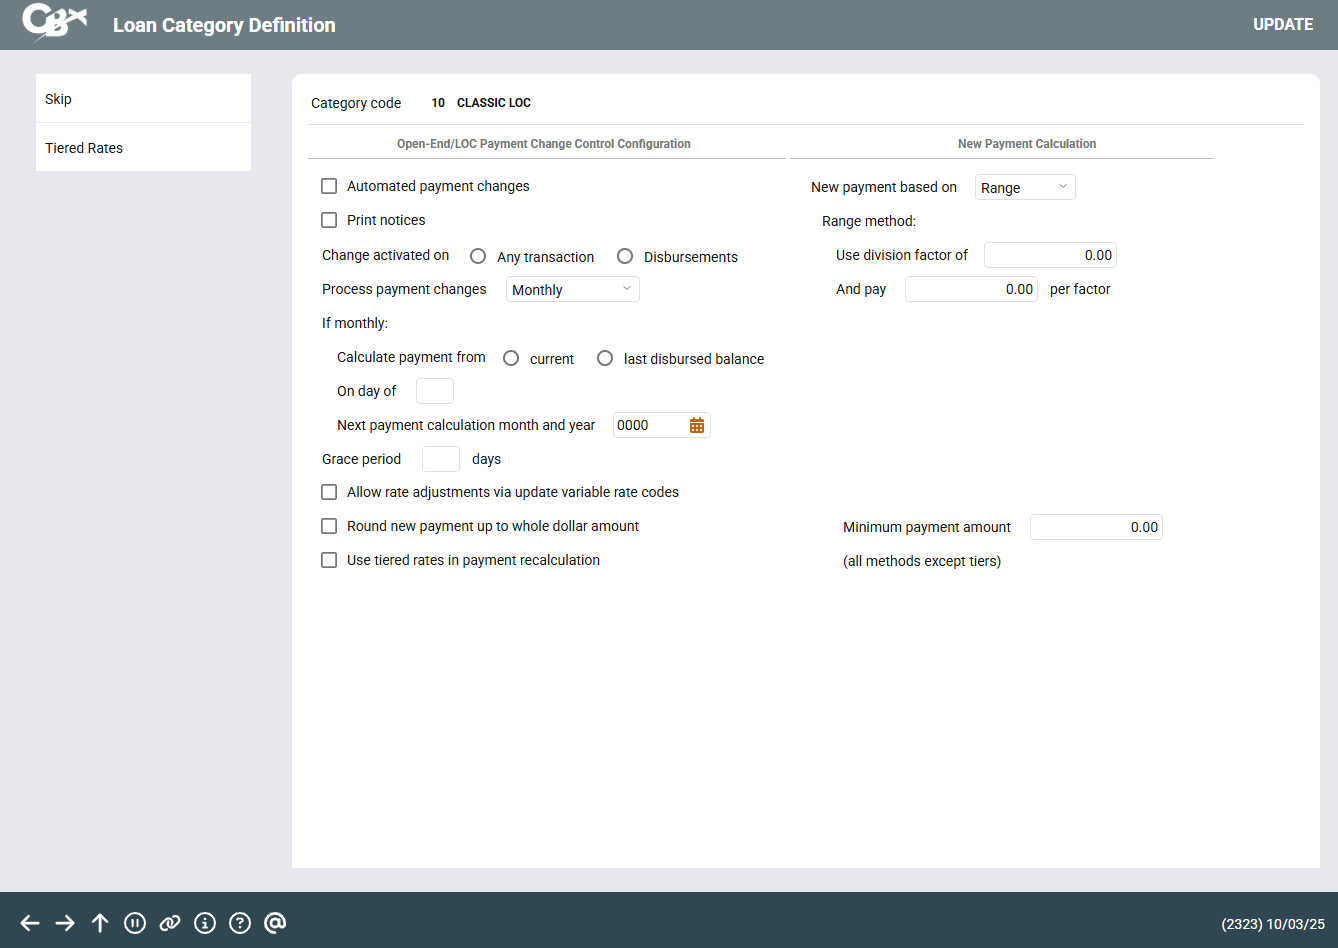Click the back arrow icon

(30, 923)
